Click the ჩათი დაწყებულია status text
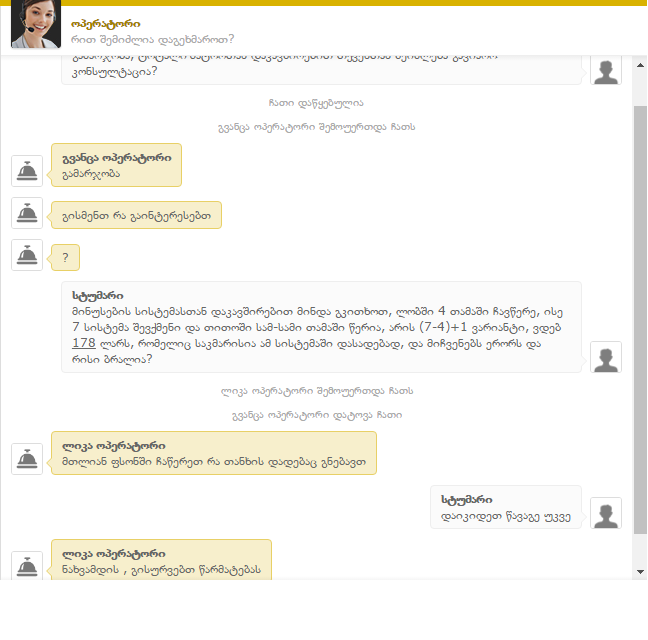The width and height of the screenshot is (648, 640). pos(316,103)
